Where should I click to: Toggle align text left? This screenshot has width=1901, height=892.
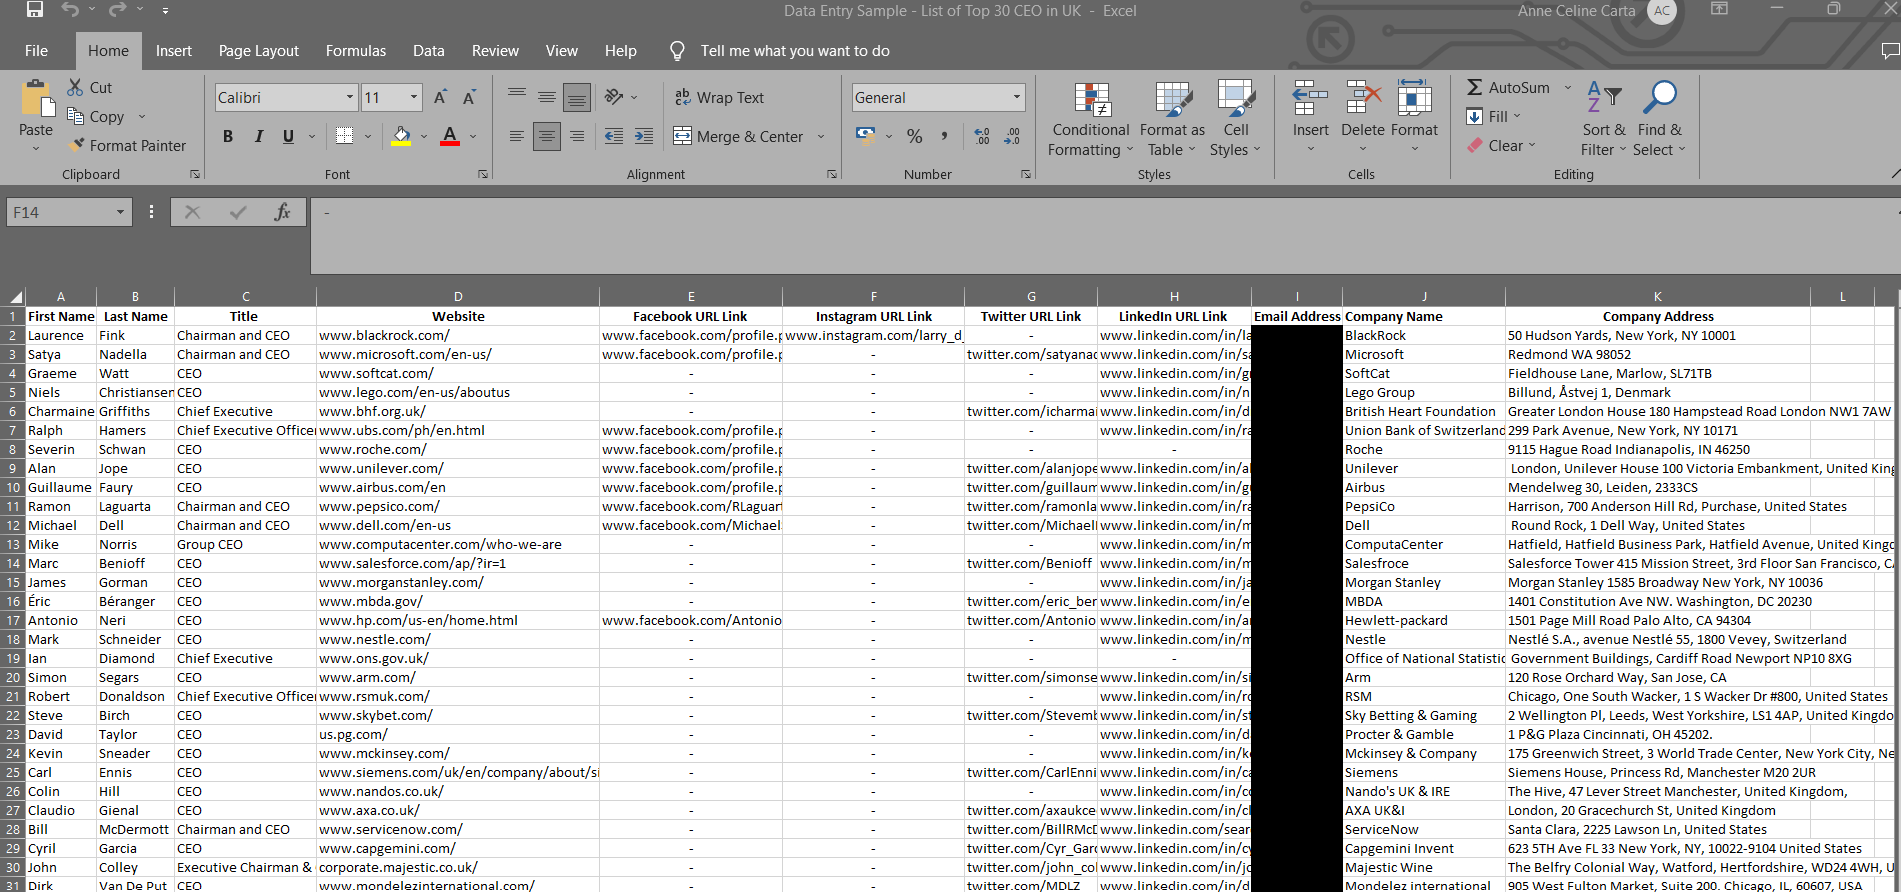click(x=517, y=136)
